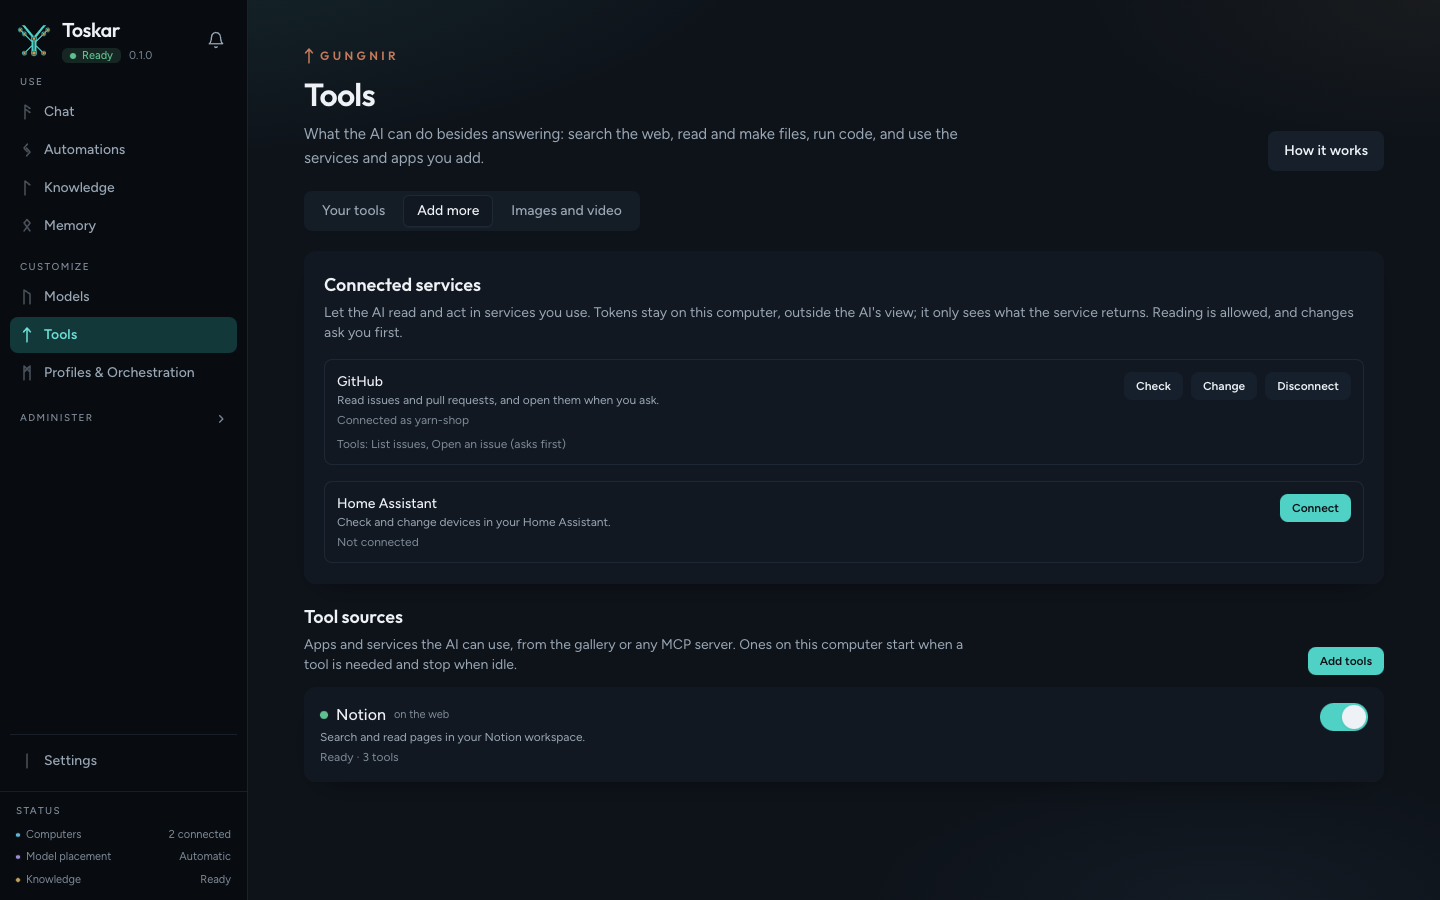Expand the Administer section chevron

[221, 419]
